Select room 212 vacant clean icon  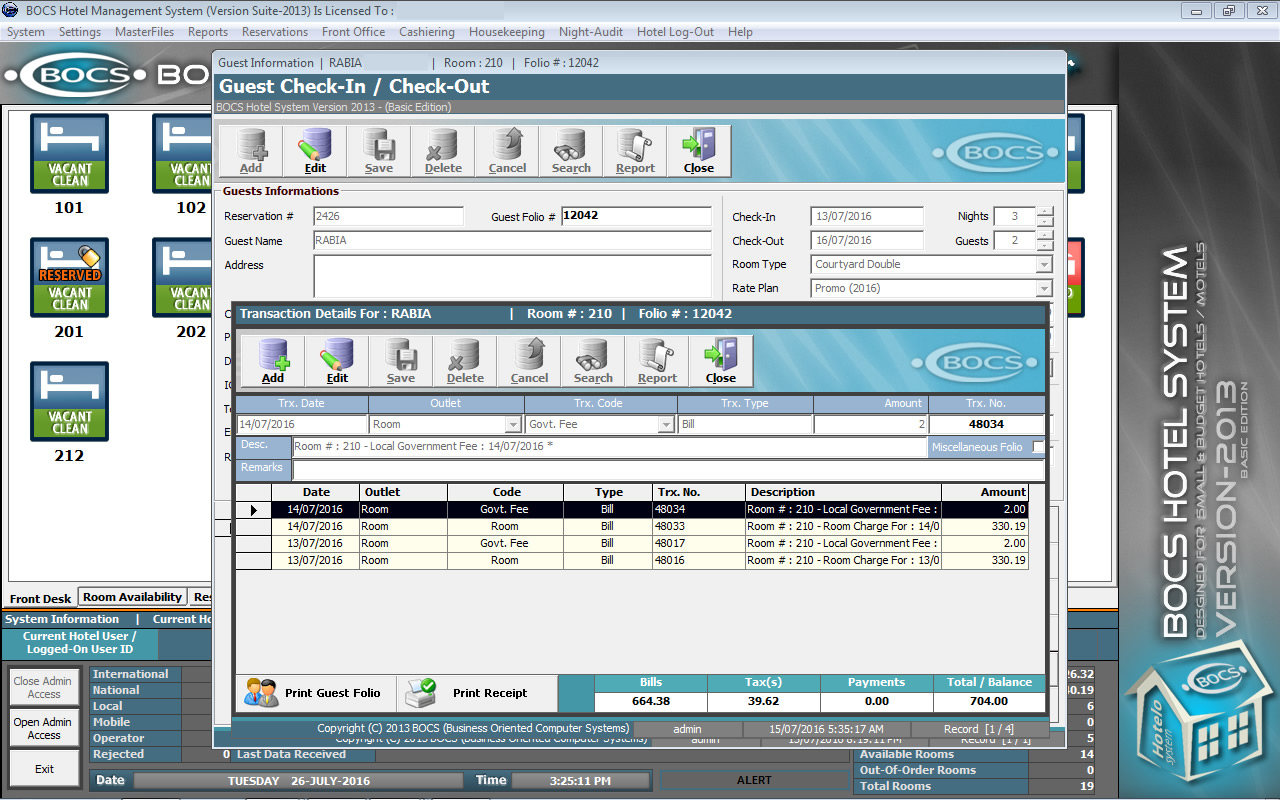(69, 401)
